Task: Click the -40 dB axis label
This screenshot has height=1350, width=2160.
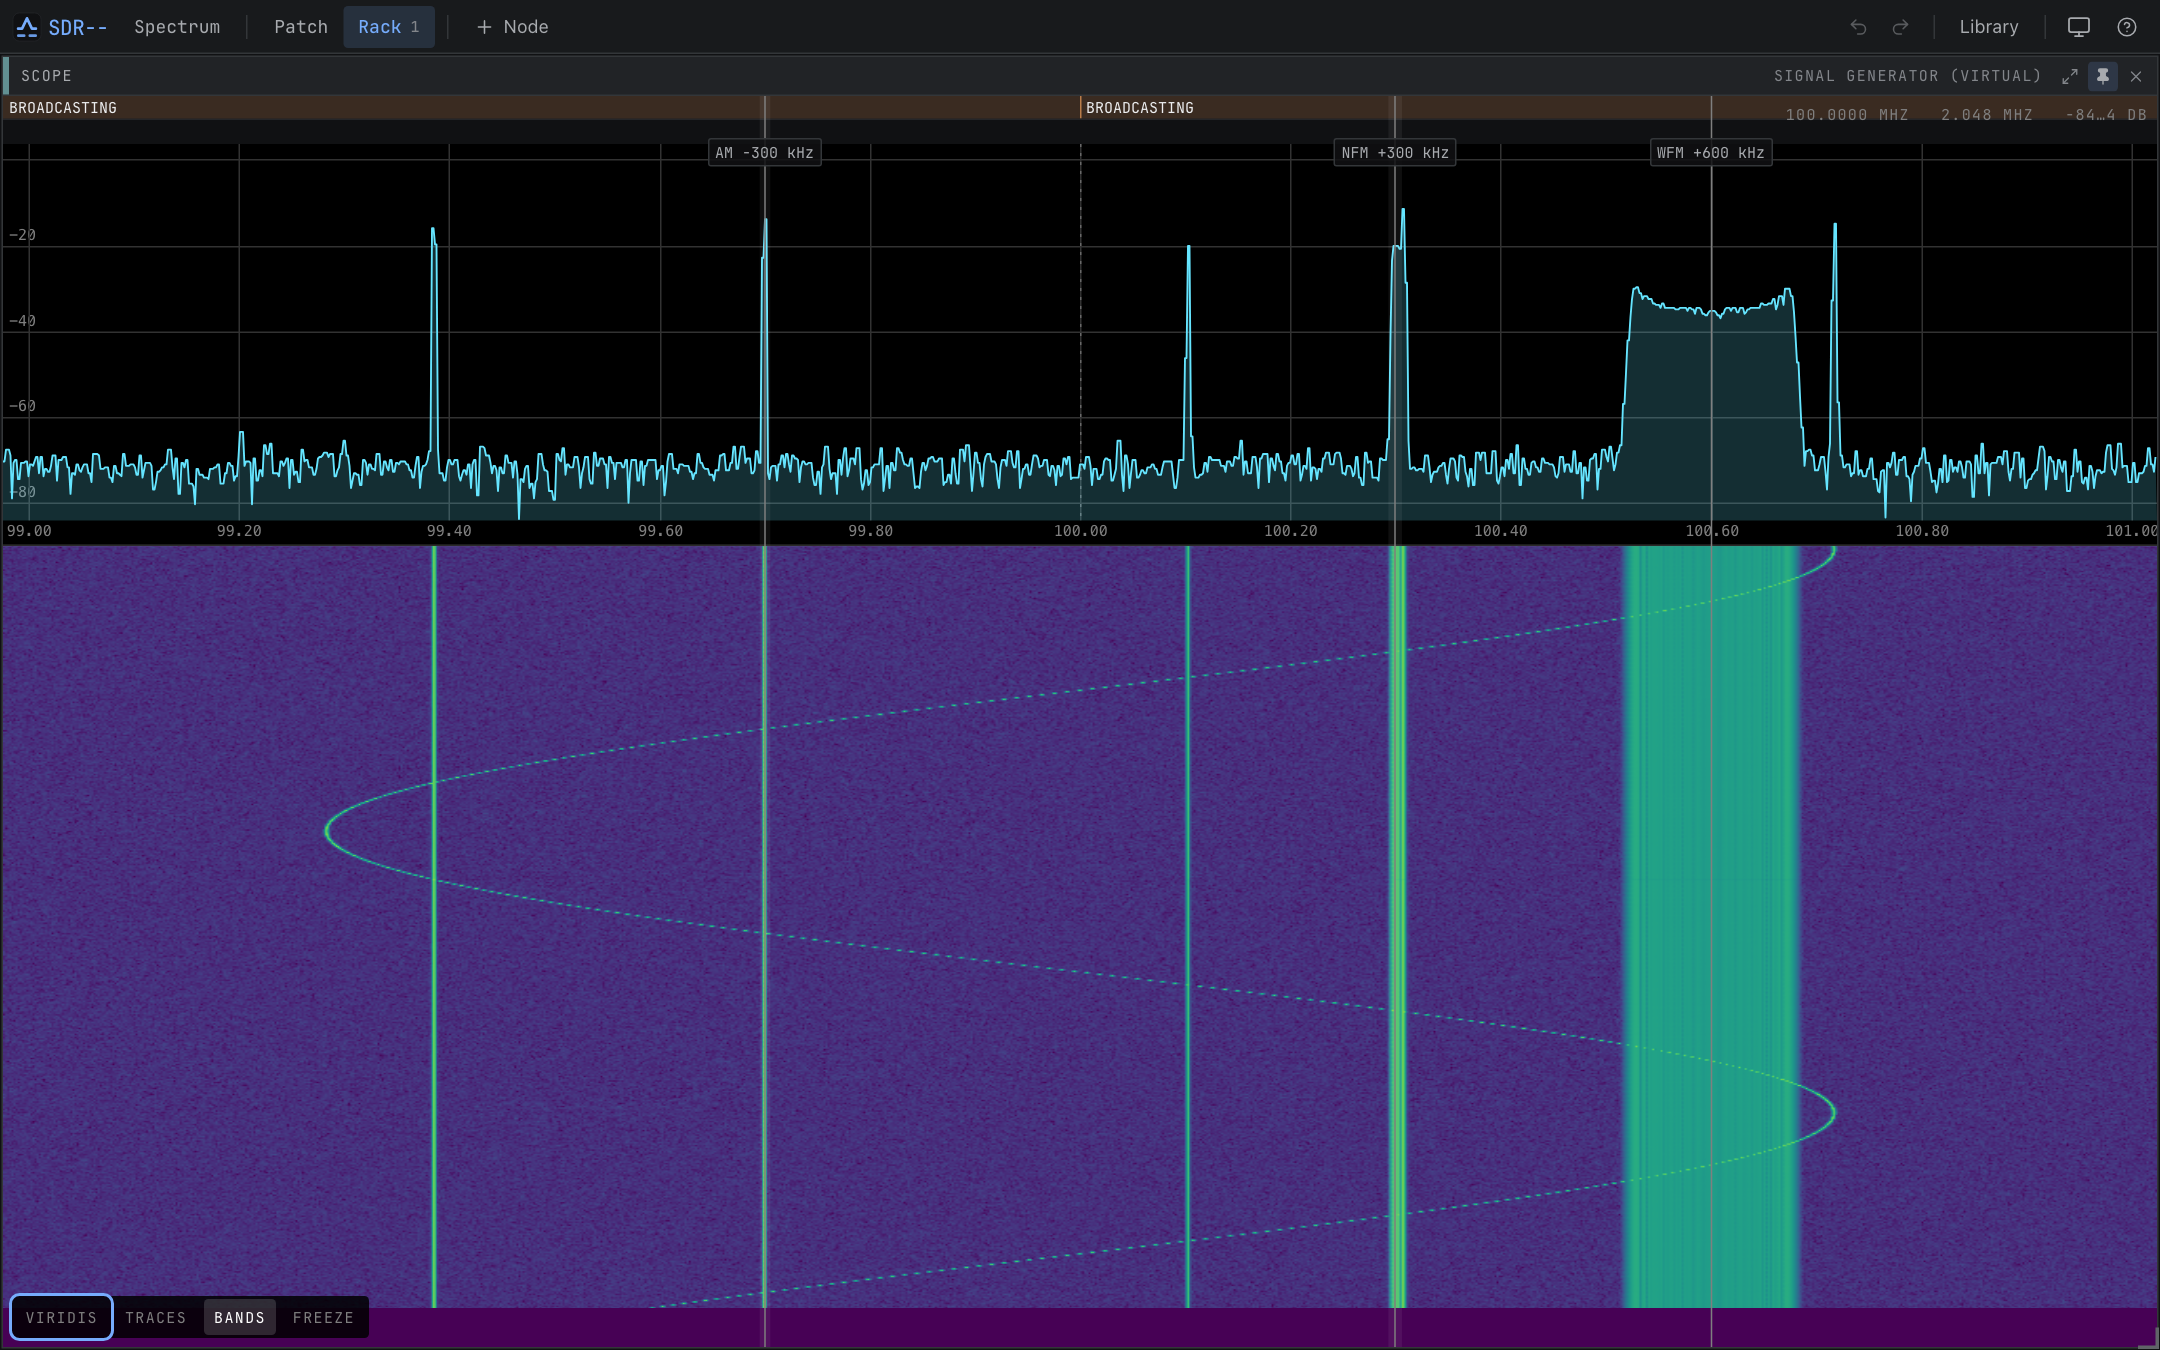Action: 22,321
